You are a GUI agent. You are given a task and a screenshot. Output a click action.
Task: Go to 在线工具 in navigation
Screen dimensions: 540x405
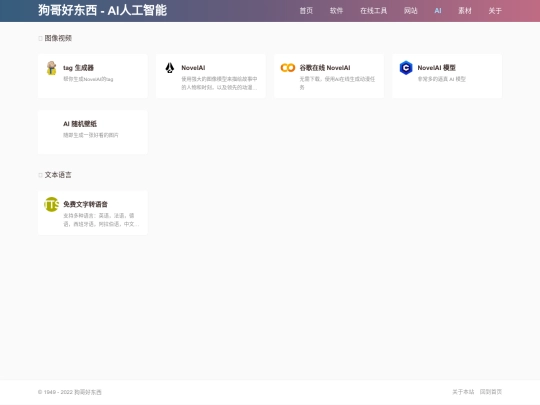click(x=373, y=11)
